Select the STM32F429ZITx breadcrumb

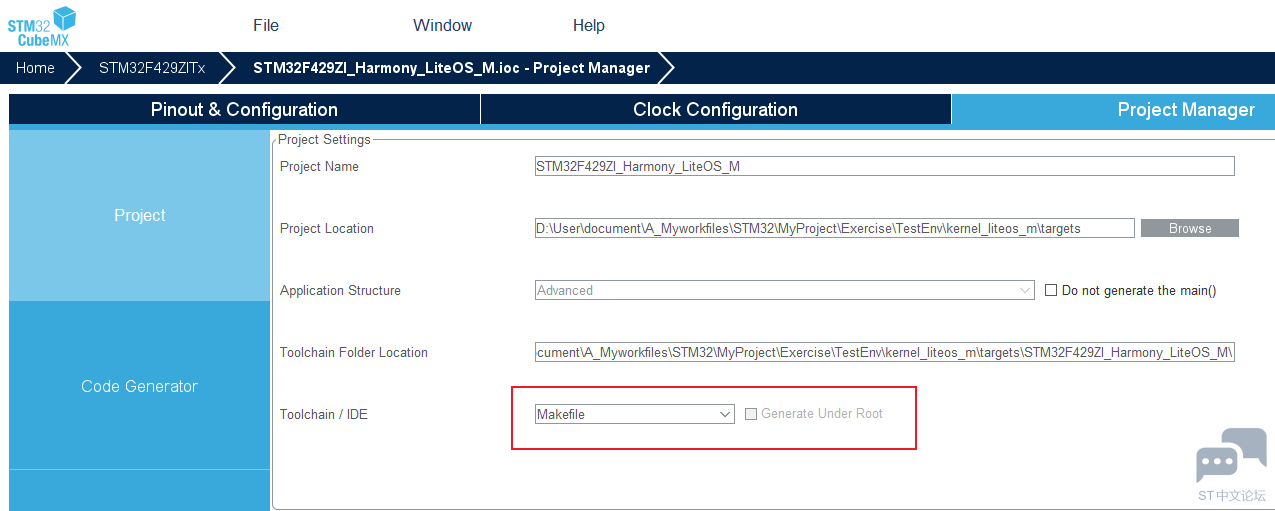pyautogui.click(x=152, y=68)
